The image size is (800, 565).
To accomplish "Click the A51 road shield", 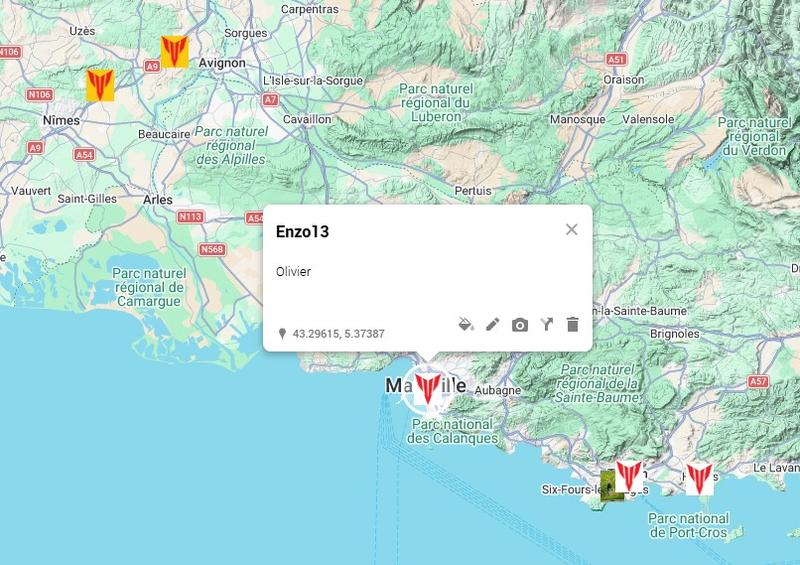I will [616, 59].
